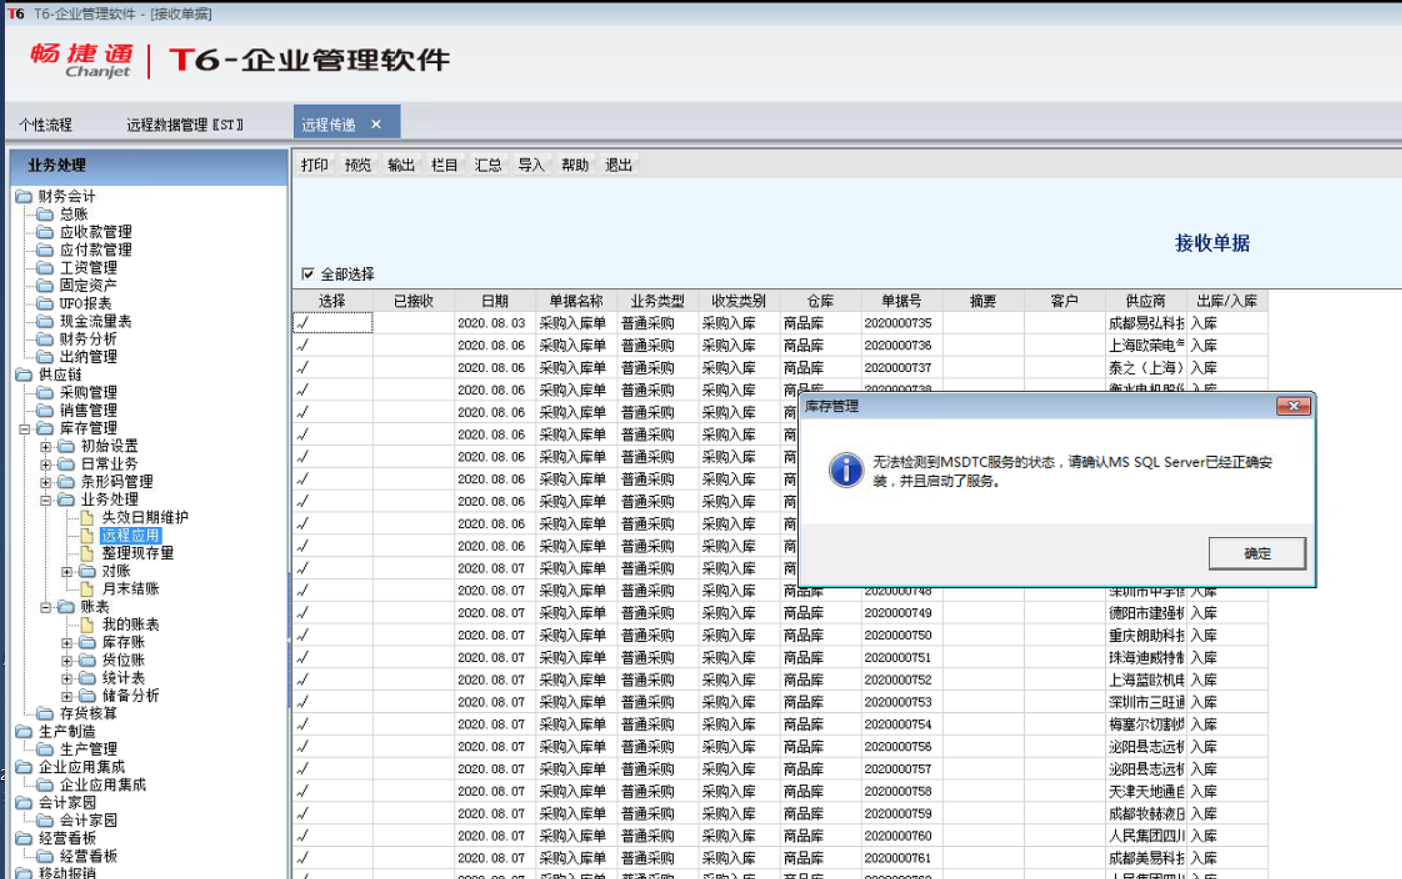This screenshot has width=1402, height=879.
Task: Expand the 统计表 tree node
Action: (x=67, y=678)
